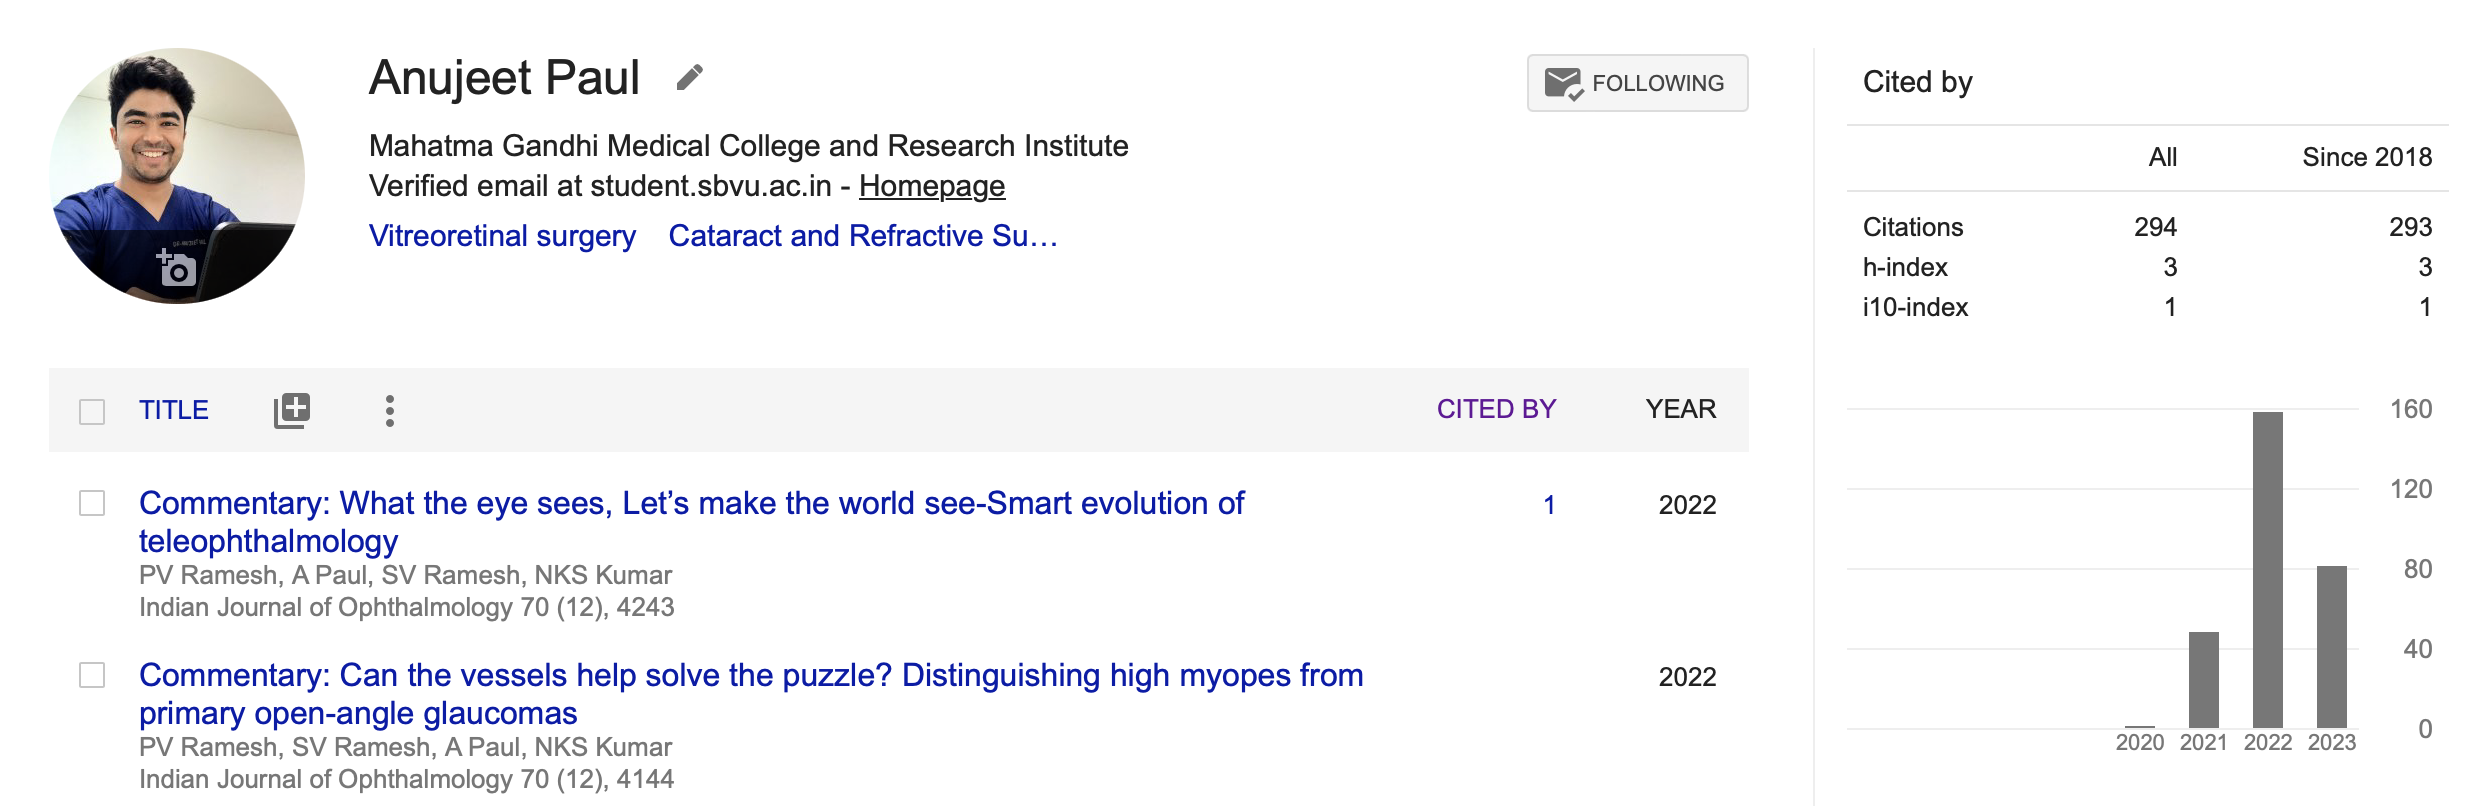
Task: Click the pencil edit profile icon
Action: click(x=689, y=78)
